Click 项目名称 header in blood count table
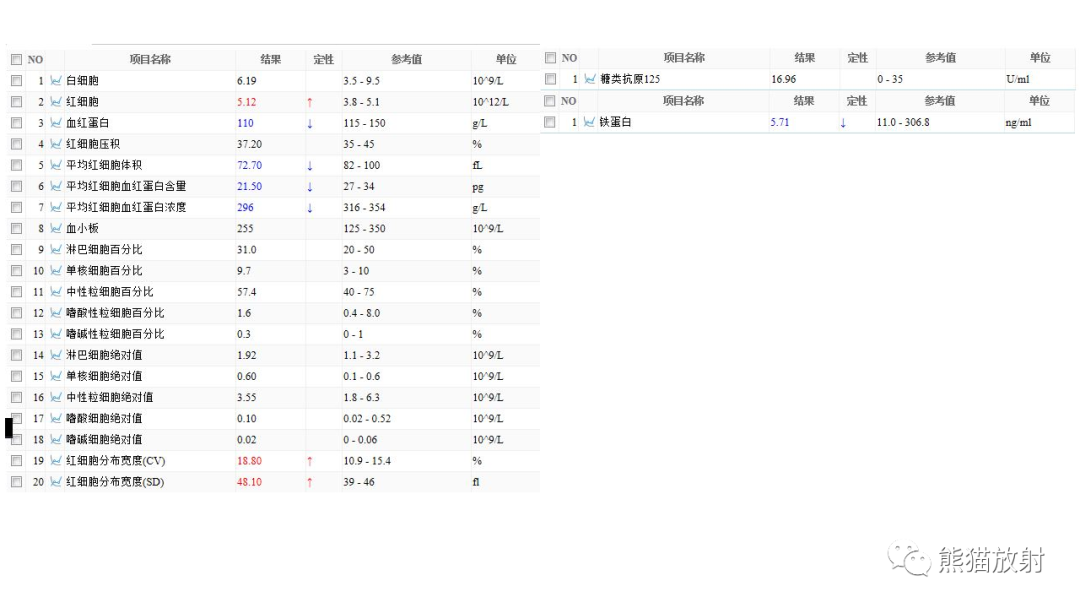The image size is (1080, 608). point(150,59)
